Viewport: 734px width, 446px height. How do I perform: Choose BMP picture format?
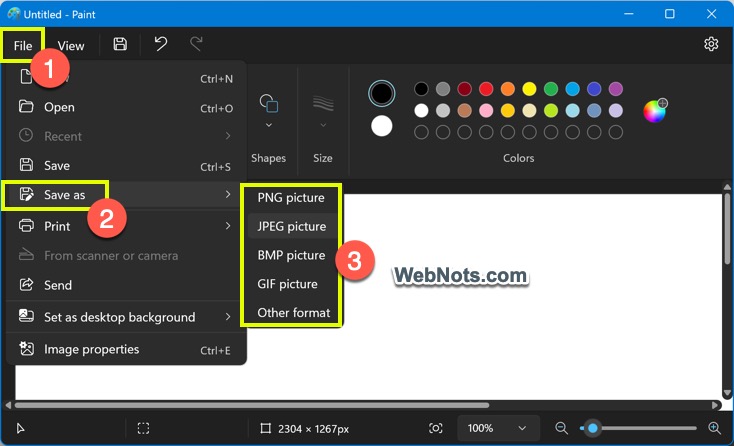tap(291, 255)
